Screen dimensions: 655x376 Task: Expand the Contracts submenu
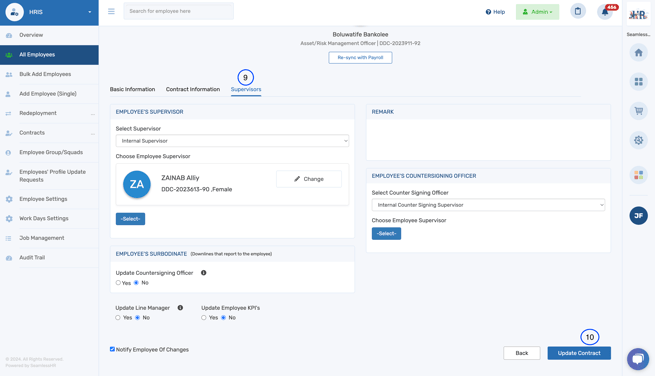coord(93,133)
